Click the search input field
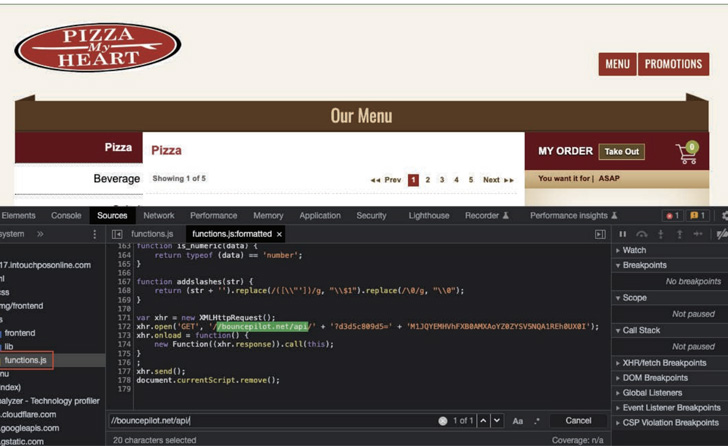This screenshot has width=728, height=446. (x=270, y=421)
